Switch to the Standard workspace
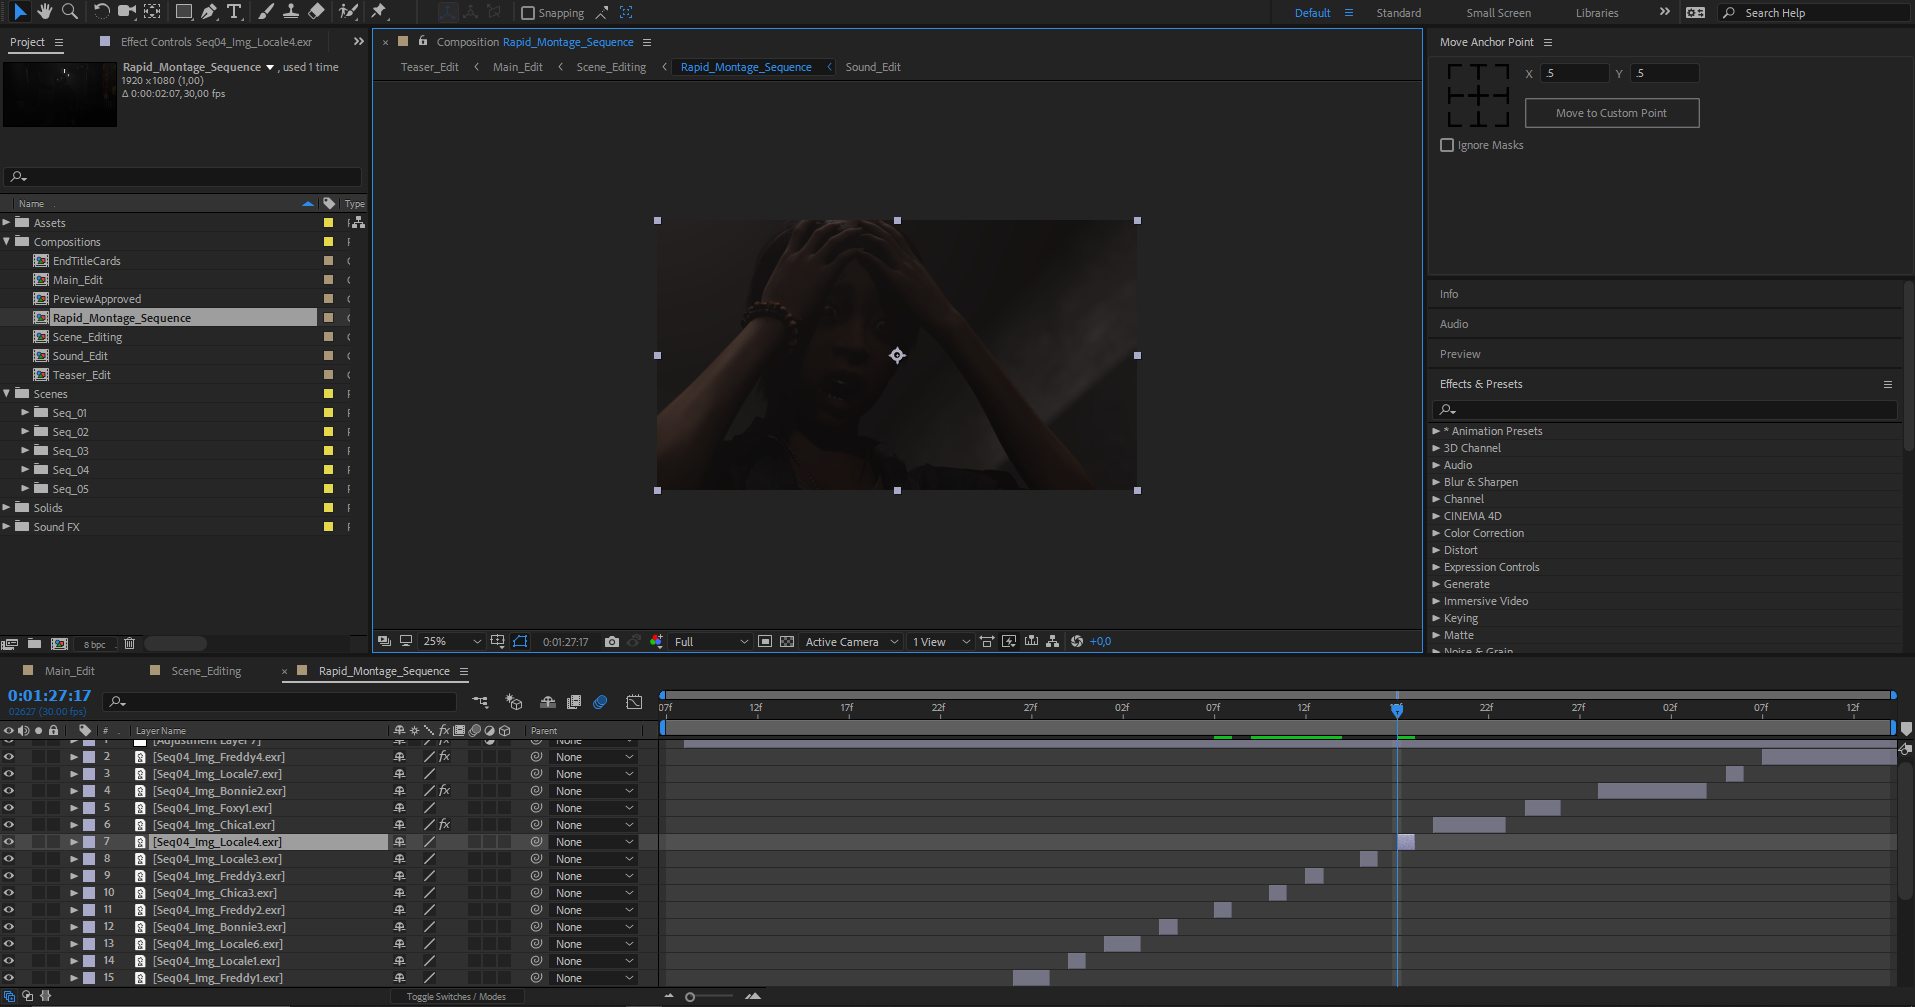The width and height of the screenshot is (1915, 1007). (1398, 13)
